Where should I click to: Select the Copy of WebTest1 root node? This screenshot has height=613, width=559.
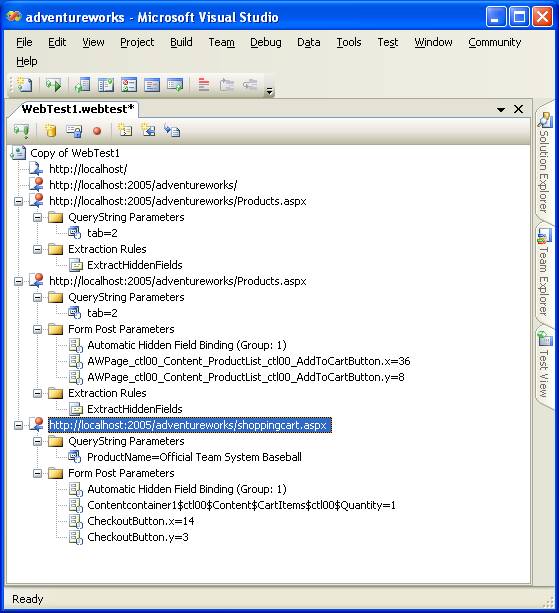coord(75,153)
